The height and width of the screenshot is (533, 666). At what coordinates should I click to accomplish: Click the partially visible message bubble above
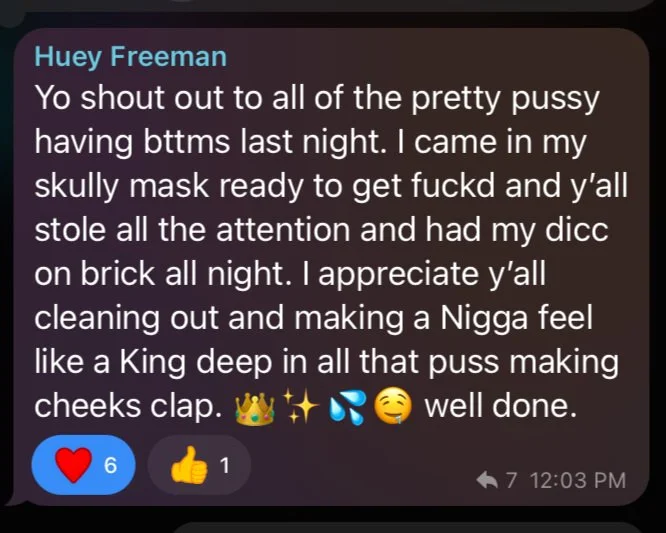tap(333, 4)
